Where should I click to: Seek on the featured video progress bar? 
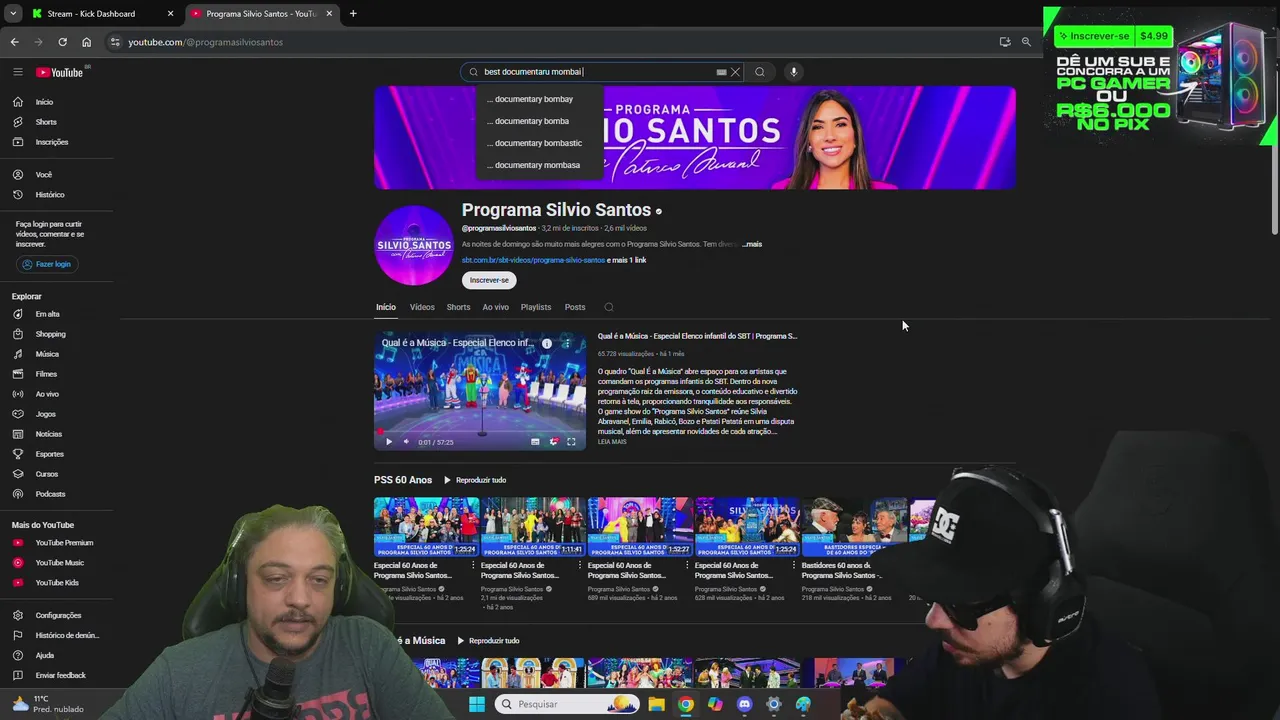coord(480,431)
